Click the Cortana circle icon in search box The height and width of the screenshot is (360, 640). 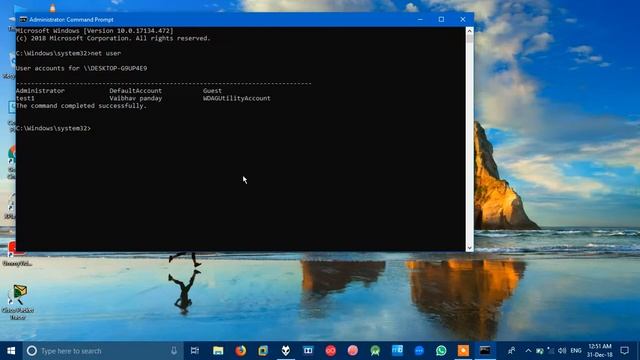(x=31, y=351)
